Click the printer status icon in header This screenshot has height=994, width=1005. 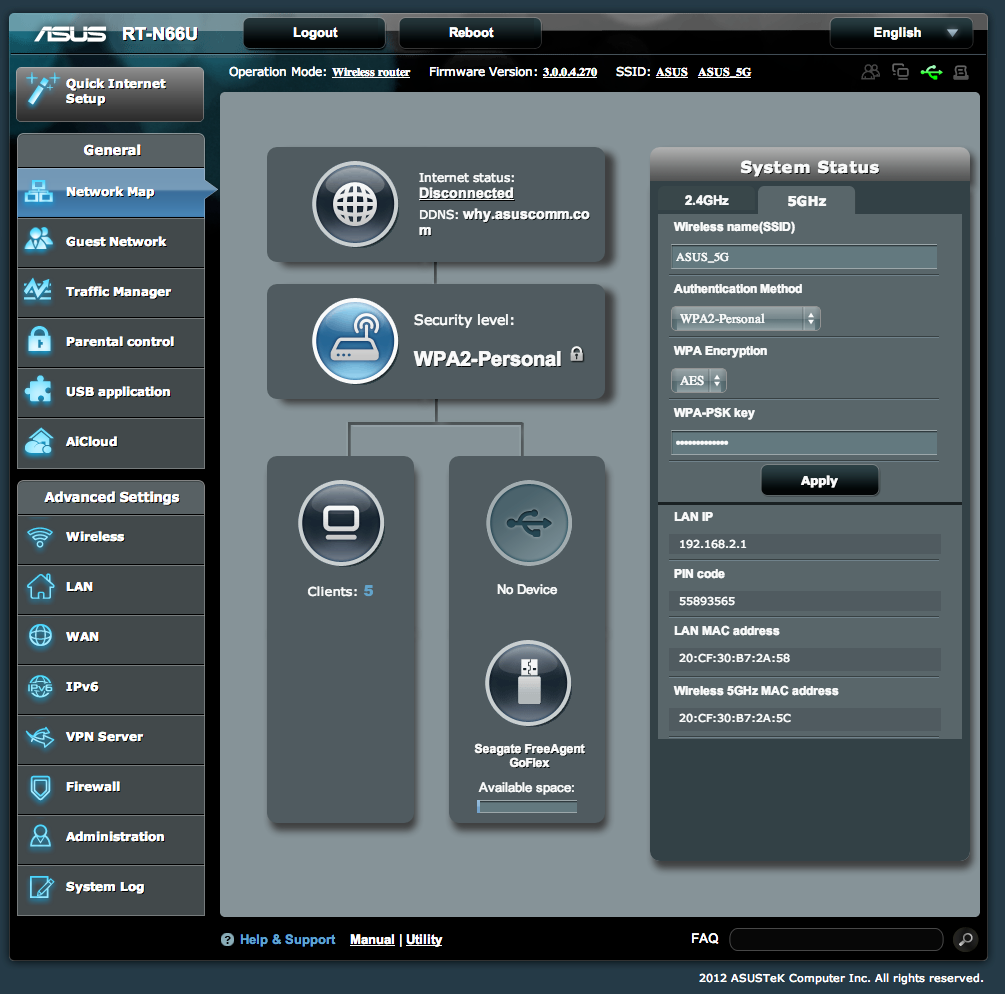[961, 72]
